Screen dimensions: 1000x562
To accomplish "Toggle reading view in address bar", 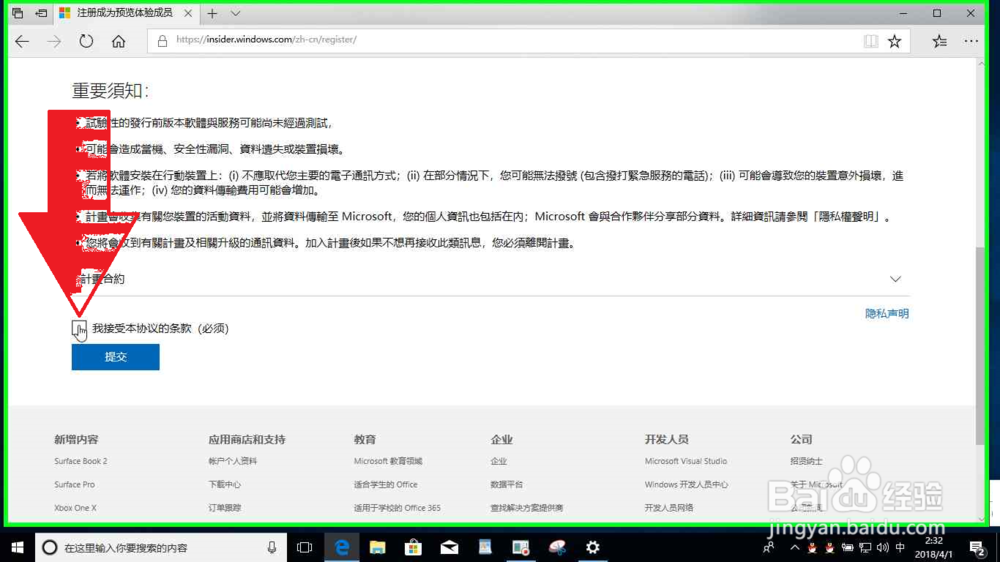I will pos(871,41).
